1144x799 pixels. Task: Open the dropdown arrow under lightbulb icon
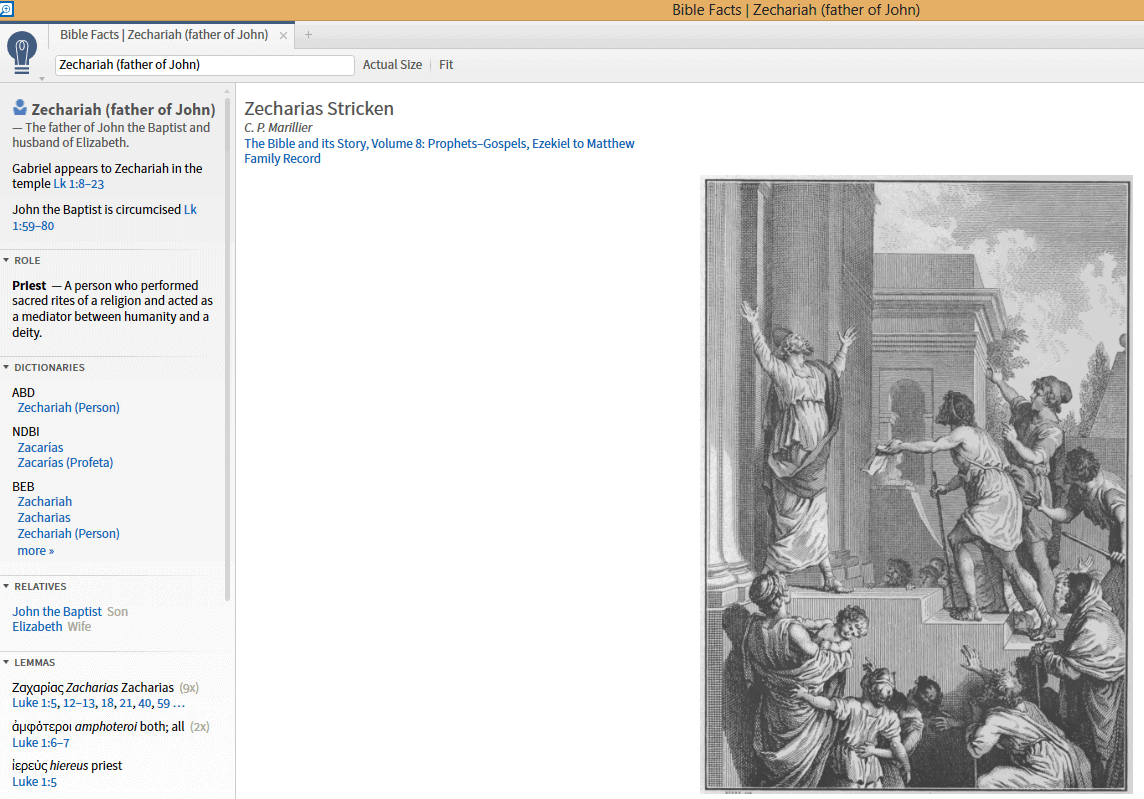pyautogui.click(x=42, y=77)
